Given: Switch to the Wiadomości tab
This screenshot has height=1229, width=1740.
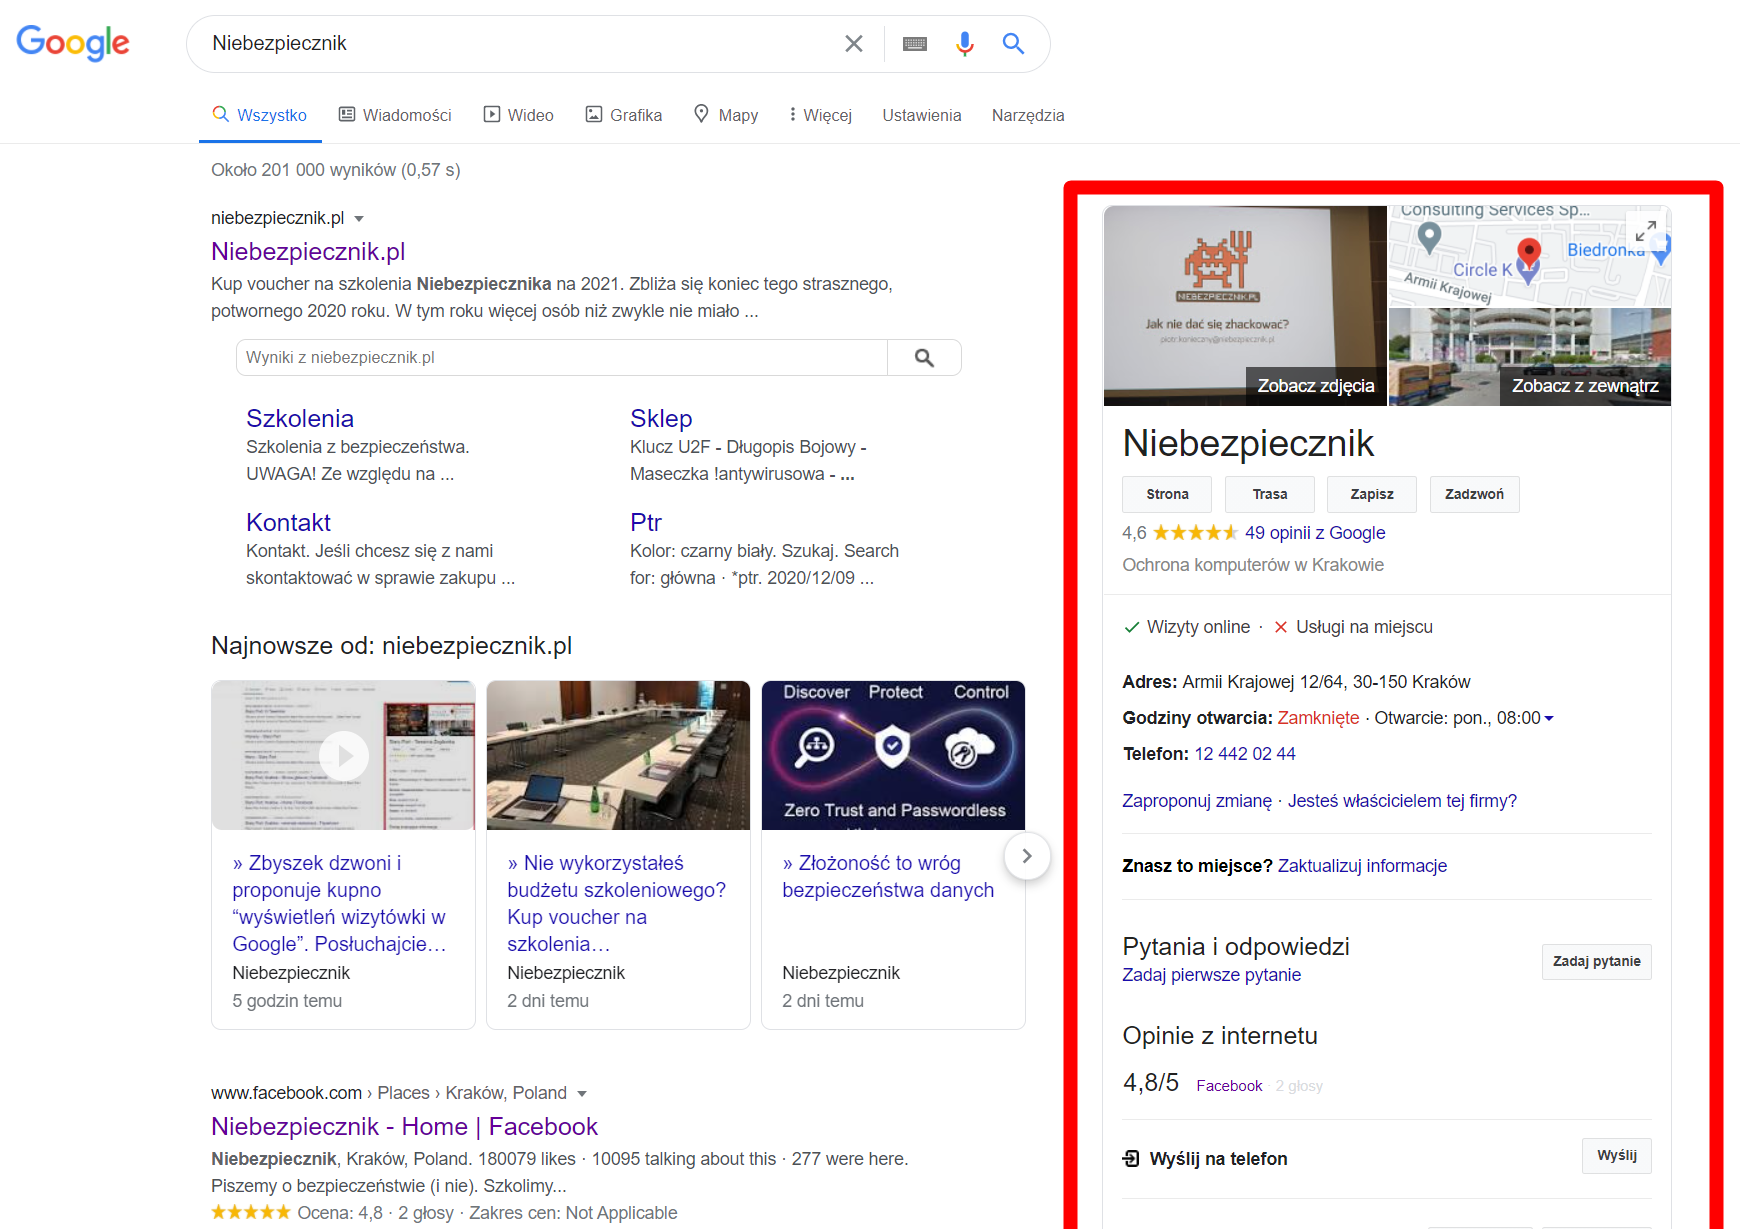Looking at the screenshot, I should (395, 115).
